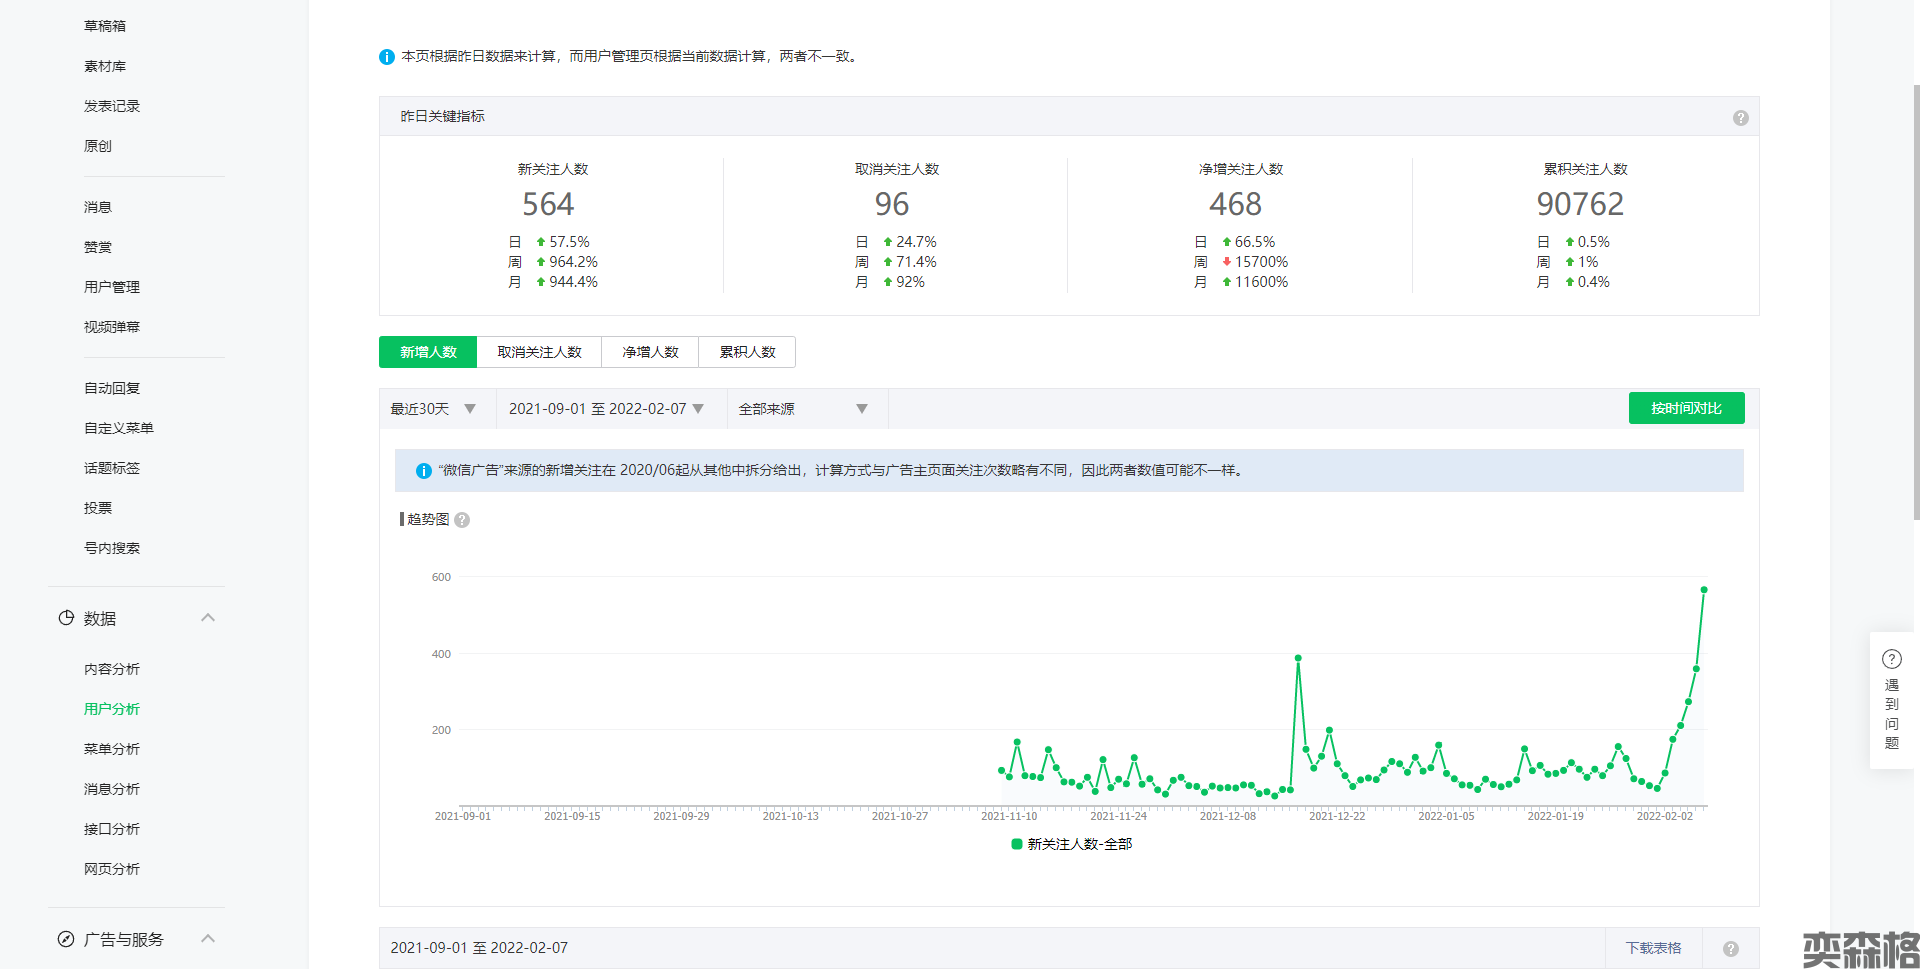Image resolution: width=1920 pixels, height=969 pixels.
Task: Open the date range picker dropdown
Action: (606, 409)
